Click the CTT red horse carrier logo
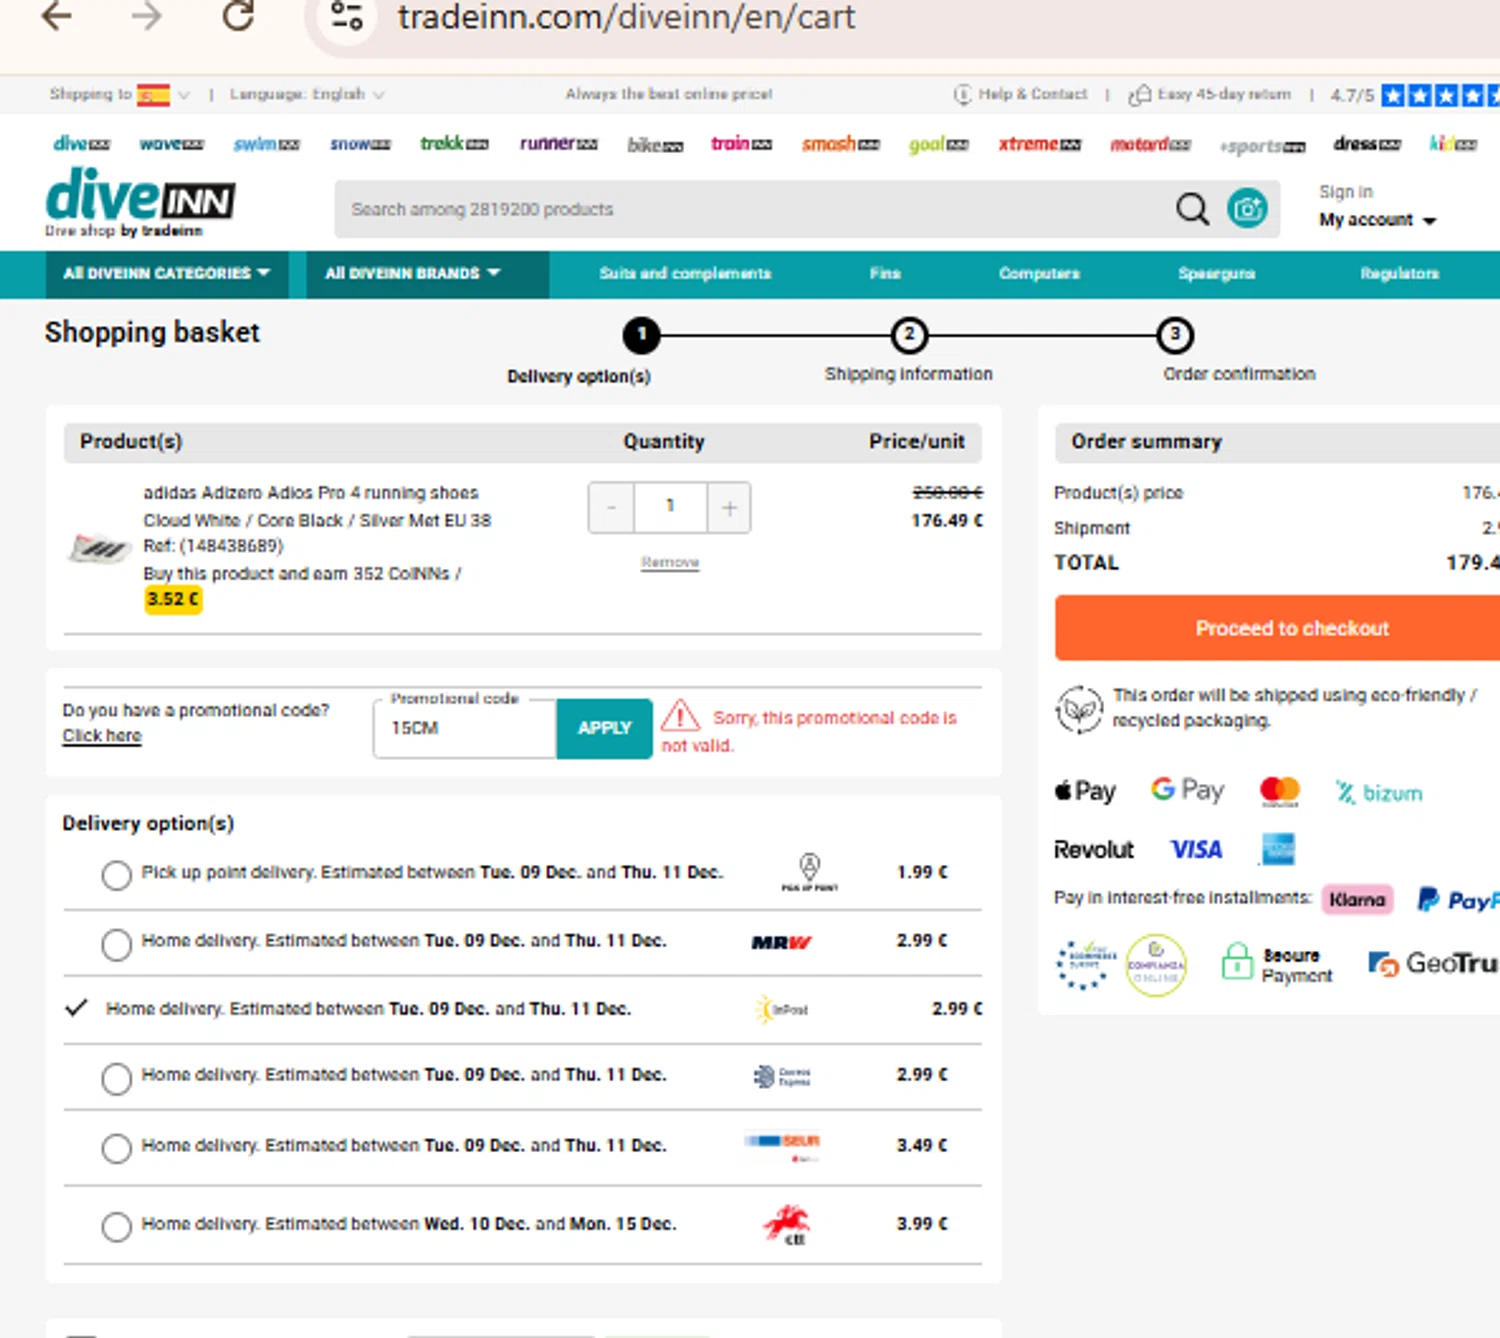The height and width of the screenshot is (1338, 1500). click(x=787, y=1224)
